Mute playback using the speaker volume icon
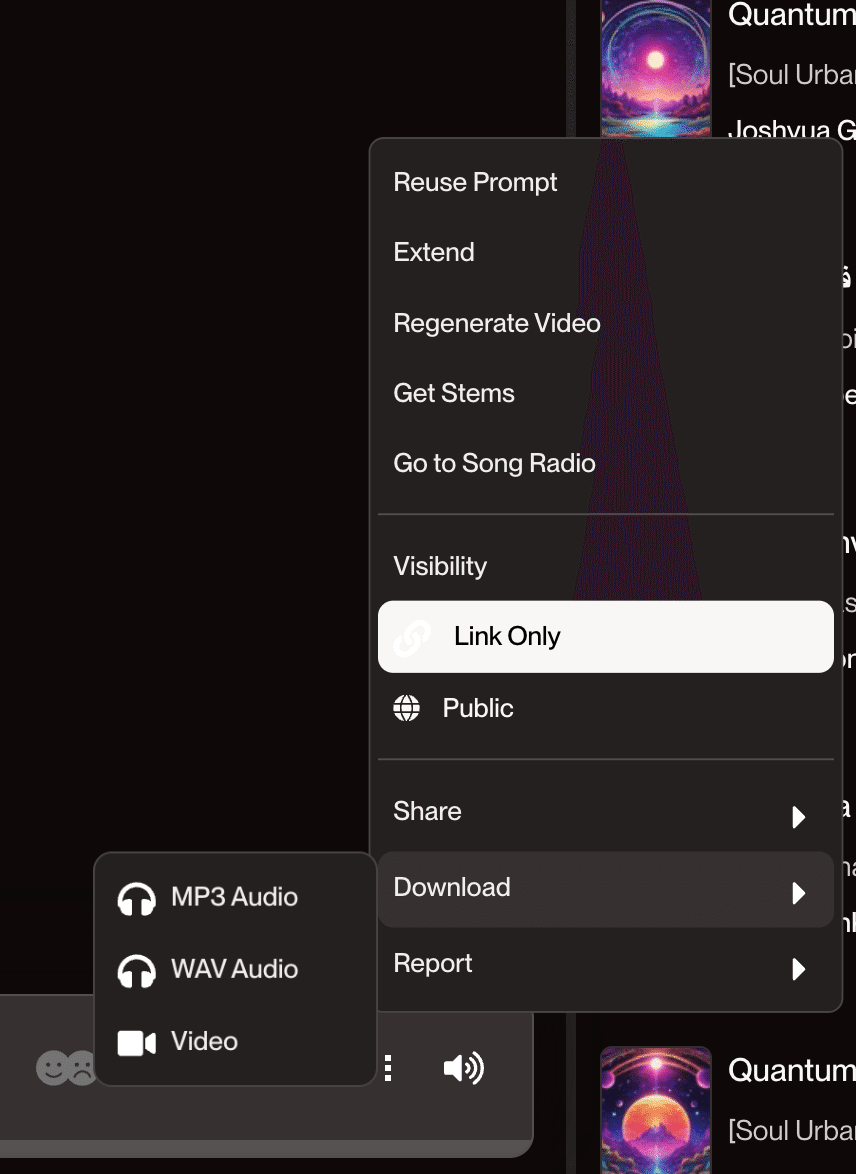856x1174 pixels. click(464, 1068)
